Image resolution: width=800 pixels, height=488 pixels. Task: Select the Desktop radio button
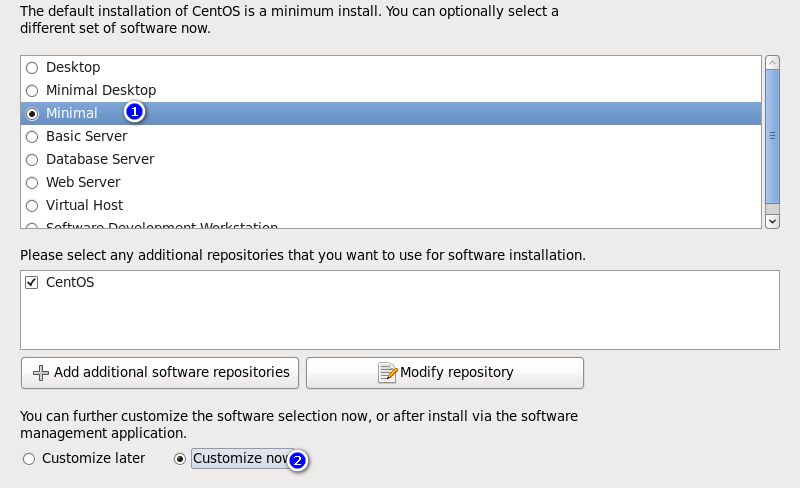[32, 67]
